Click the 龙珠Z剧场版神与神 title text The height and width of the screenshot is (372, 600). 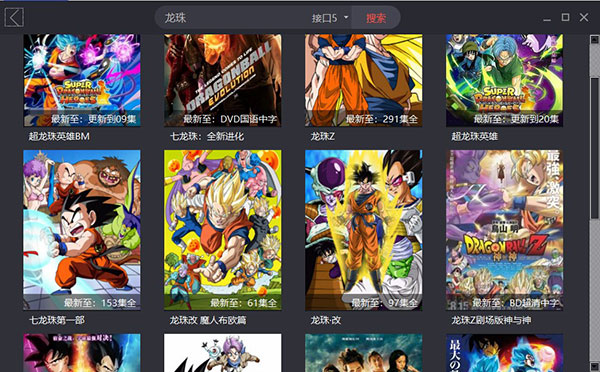pos(491,320)
